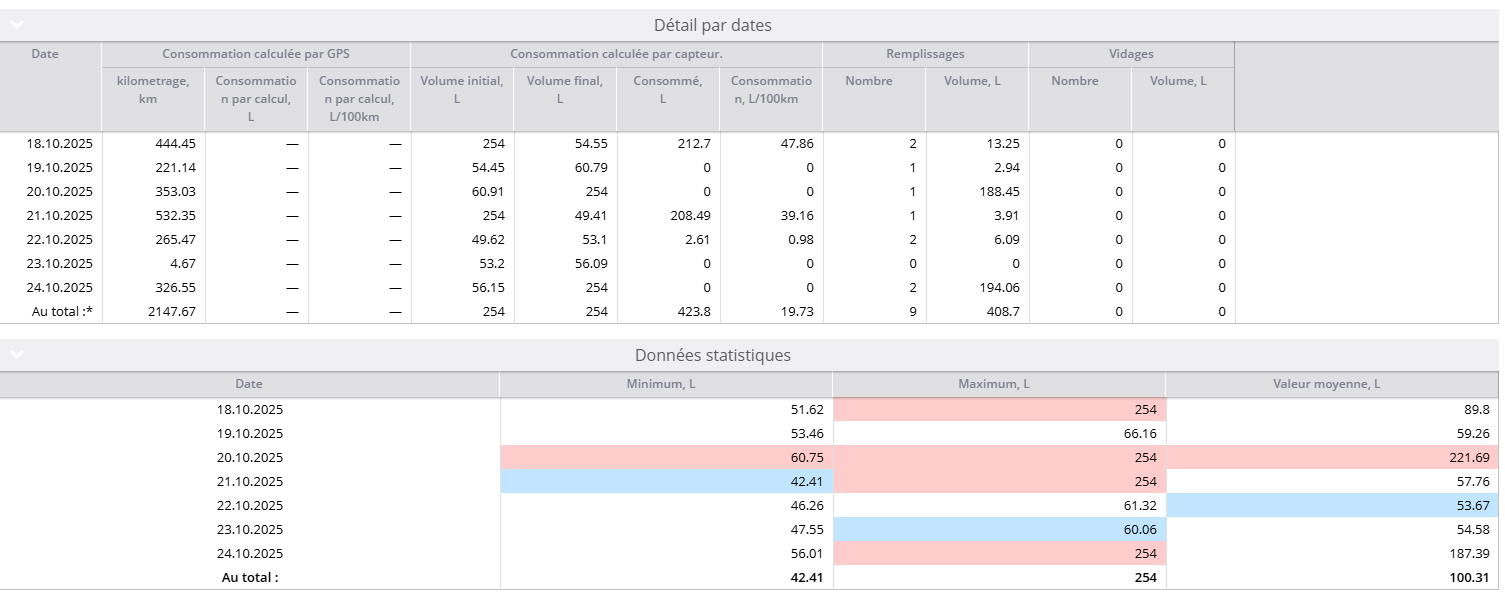The width and height of the screenshot is (1505, 598).
Task: Click the Consommation calculée par GPS group header
Action: [255, 54]
